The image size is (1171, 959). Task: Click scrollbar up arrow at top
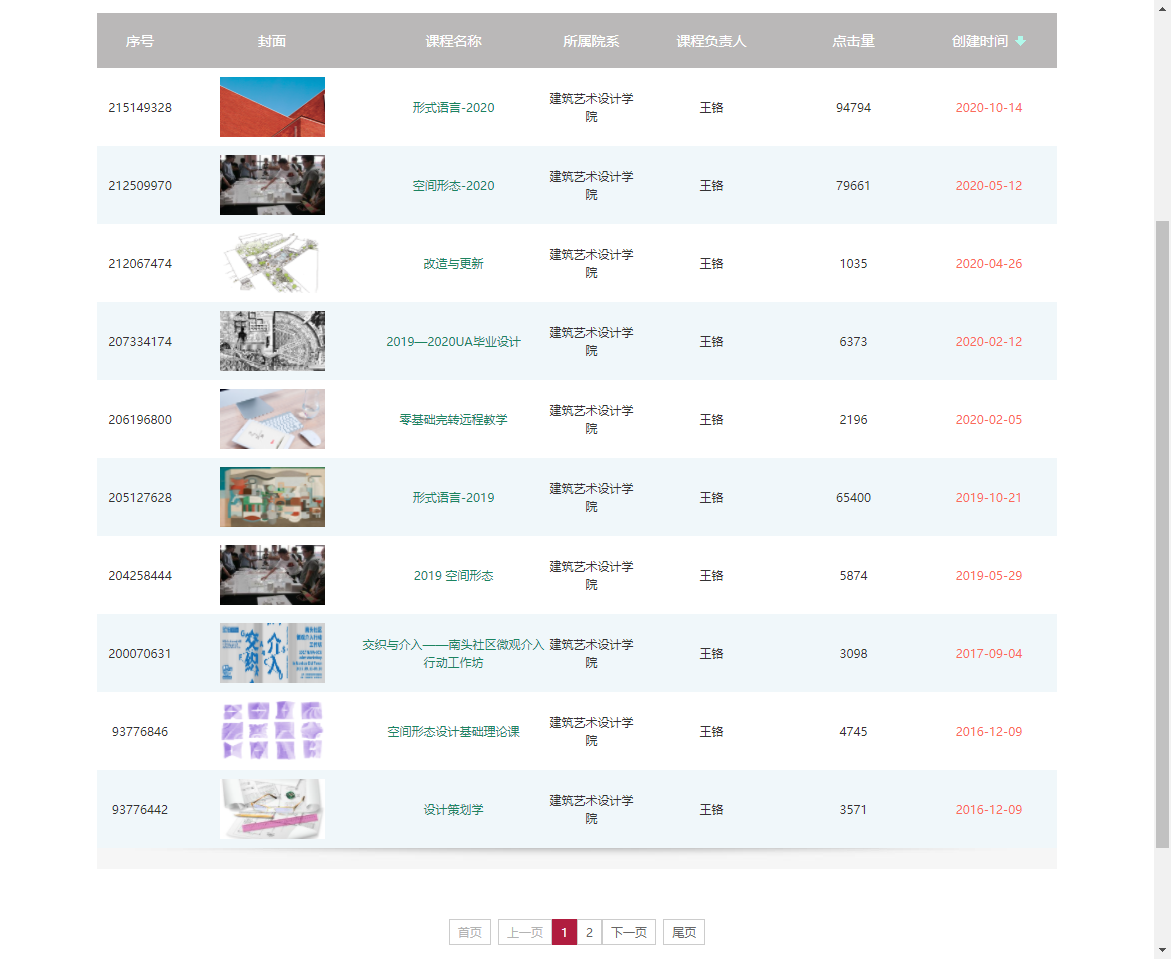[1162, 7]
